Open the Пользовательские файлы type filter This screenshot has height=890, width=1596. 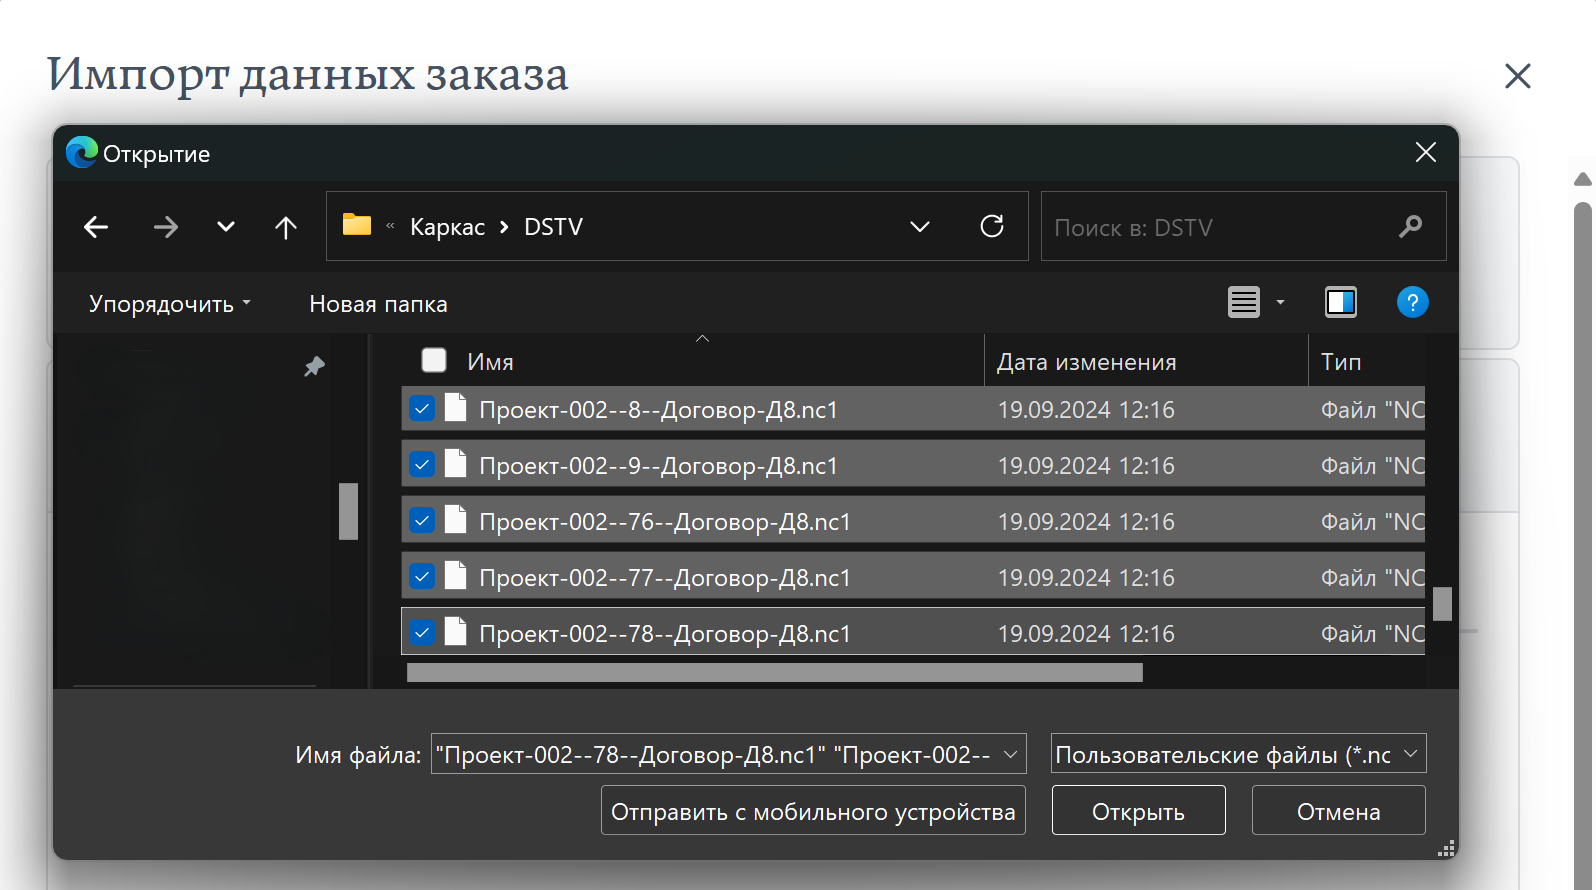click(1238, 754)
